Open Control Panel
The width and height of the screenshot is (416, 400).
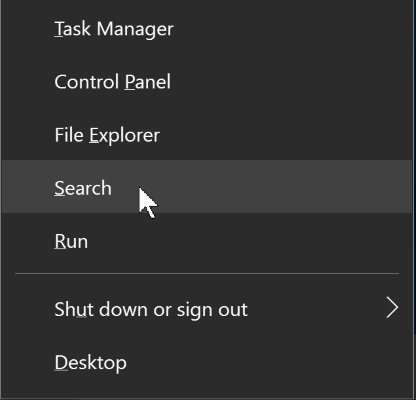pos(207,82)
